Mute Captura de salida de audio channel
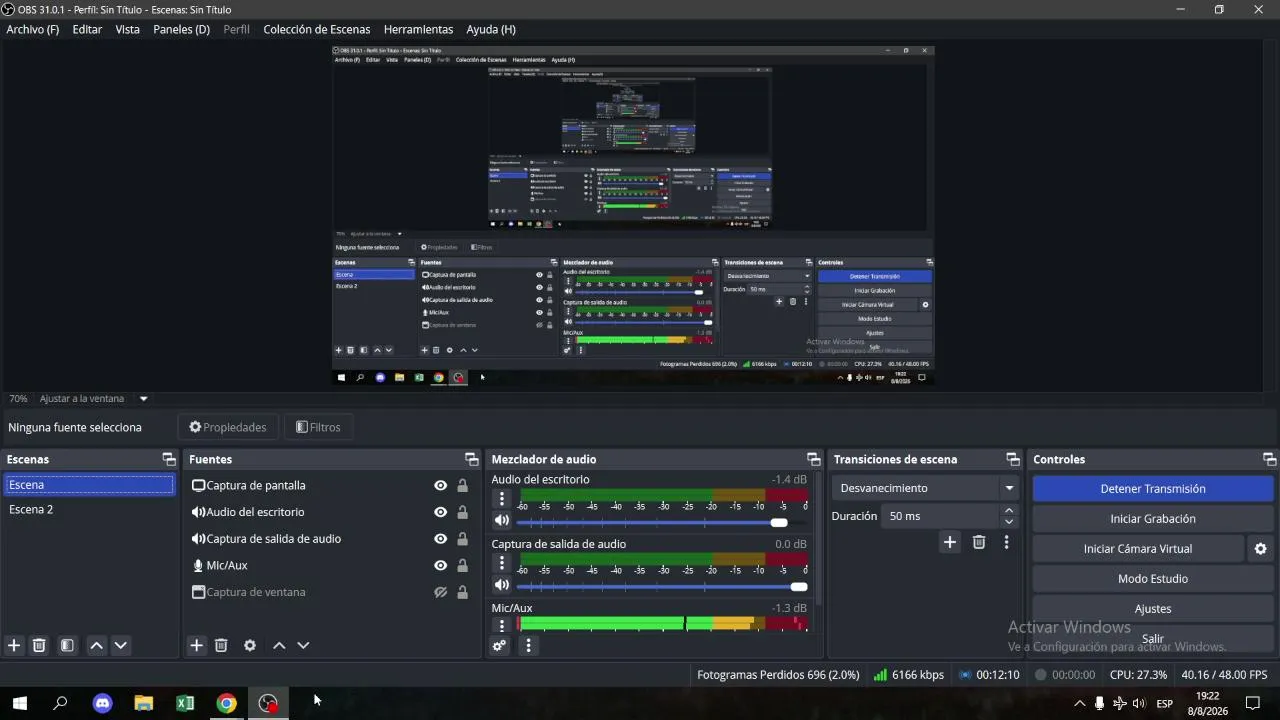1280x720 pixels. [x=502, y=585]
